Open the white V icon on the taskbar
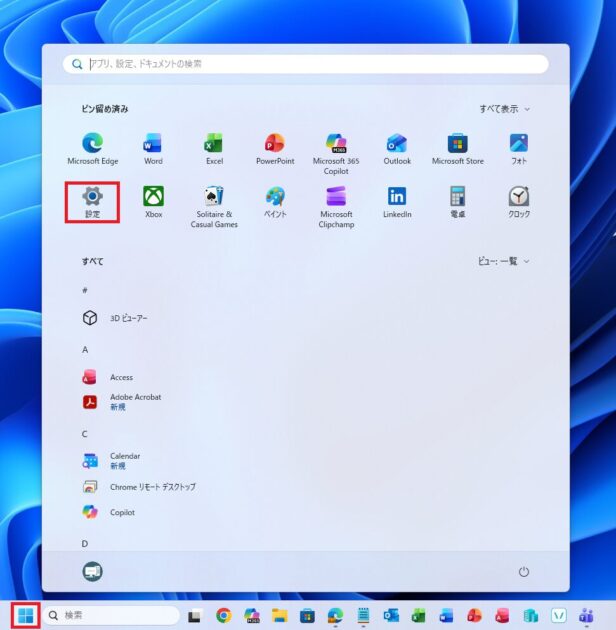 [x=559, y=615]
